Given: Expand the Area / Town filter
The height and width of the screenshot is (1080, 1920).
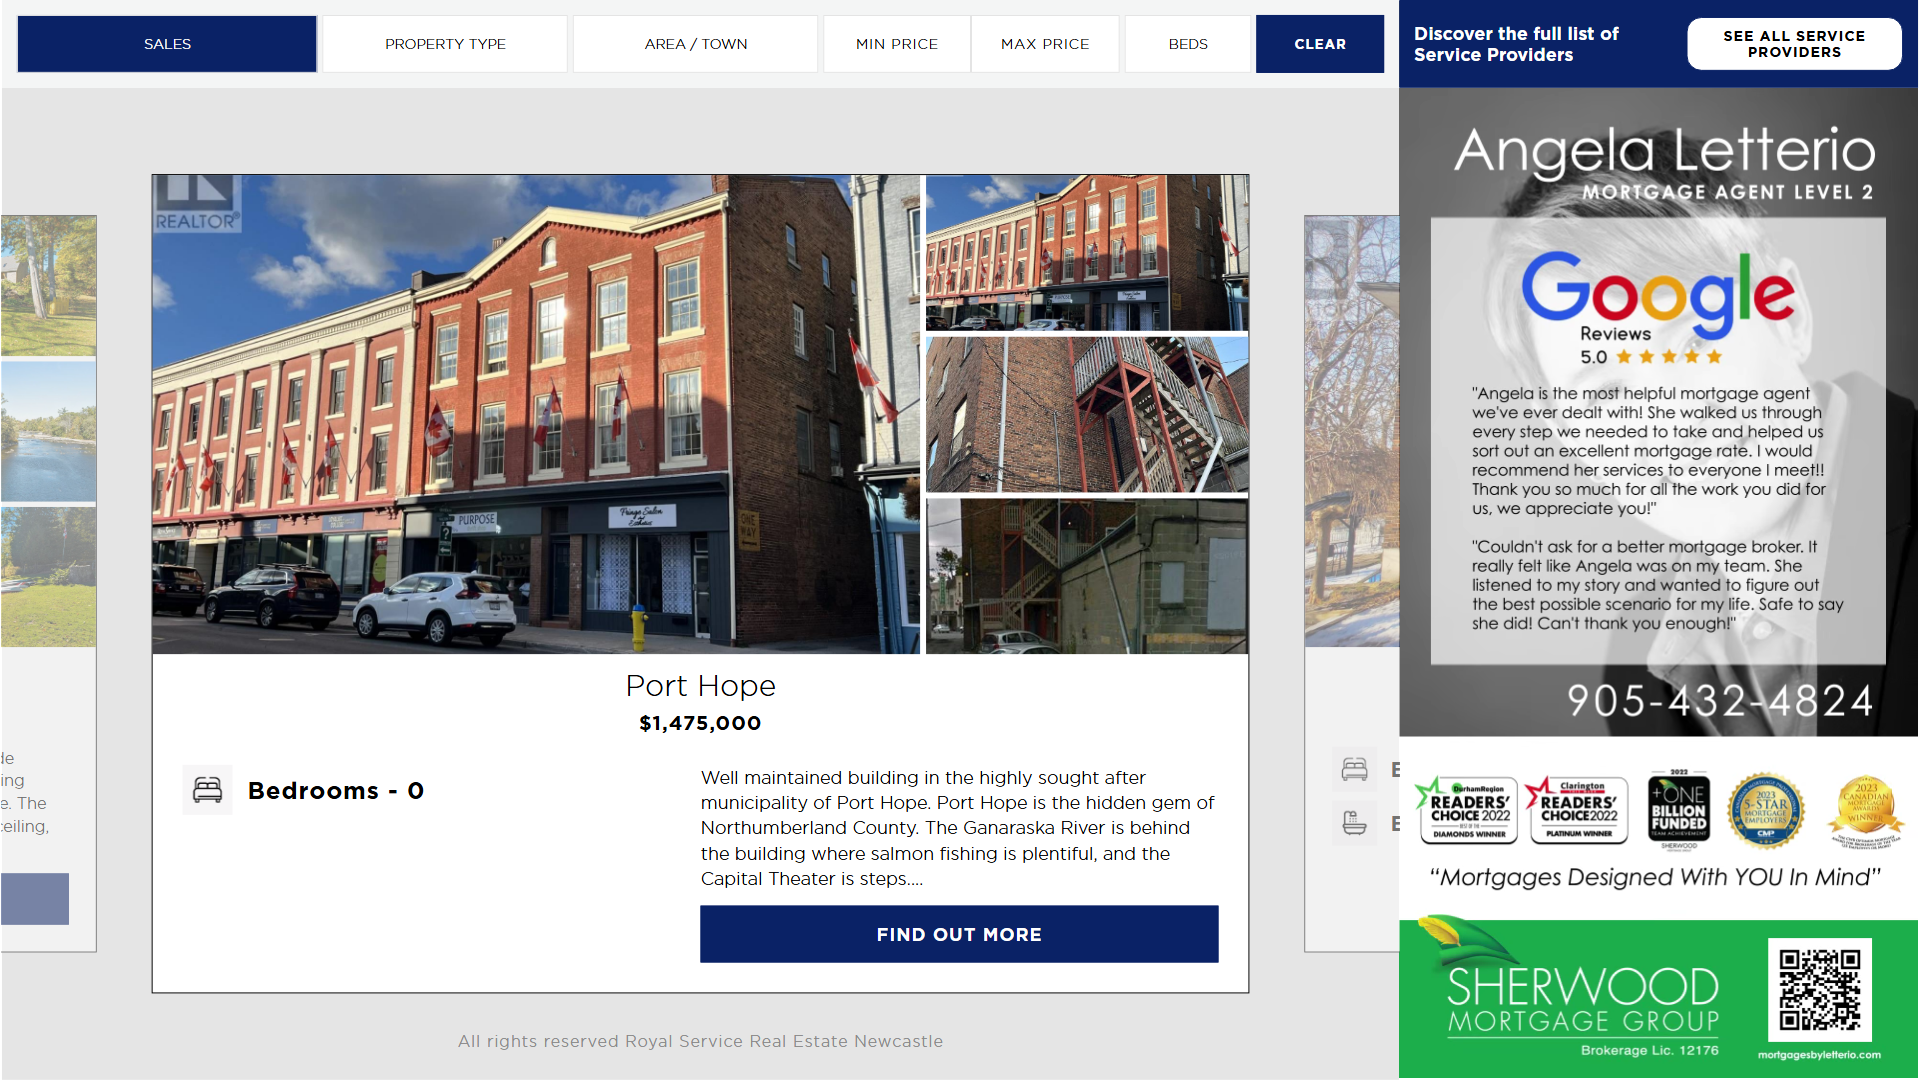Looking at the screenshot, I should [696, 44].
